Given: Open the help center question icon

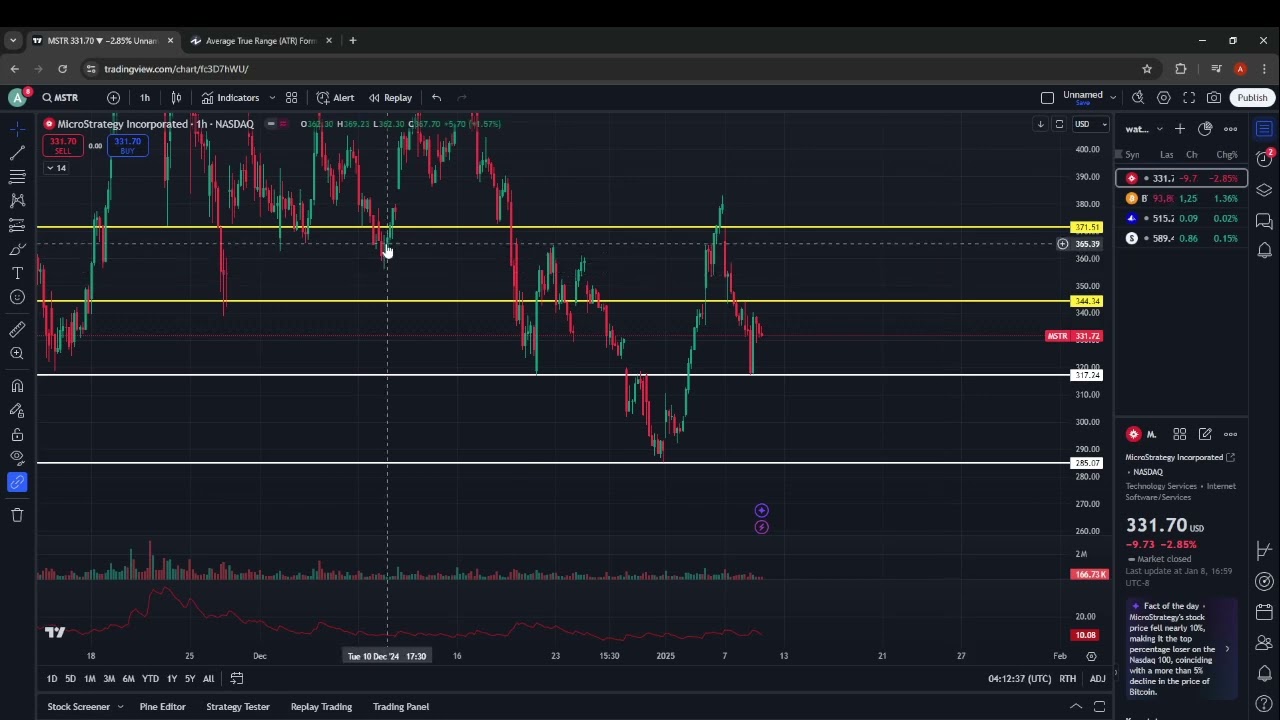Looking at the screenshot, I should [x=1264, y=704].
